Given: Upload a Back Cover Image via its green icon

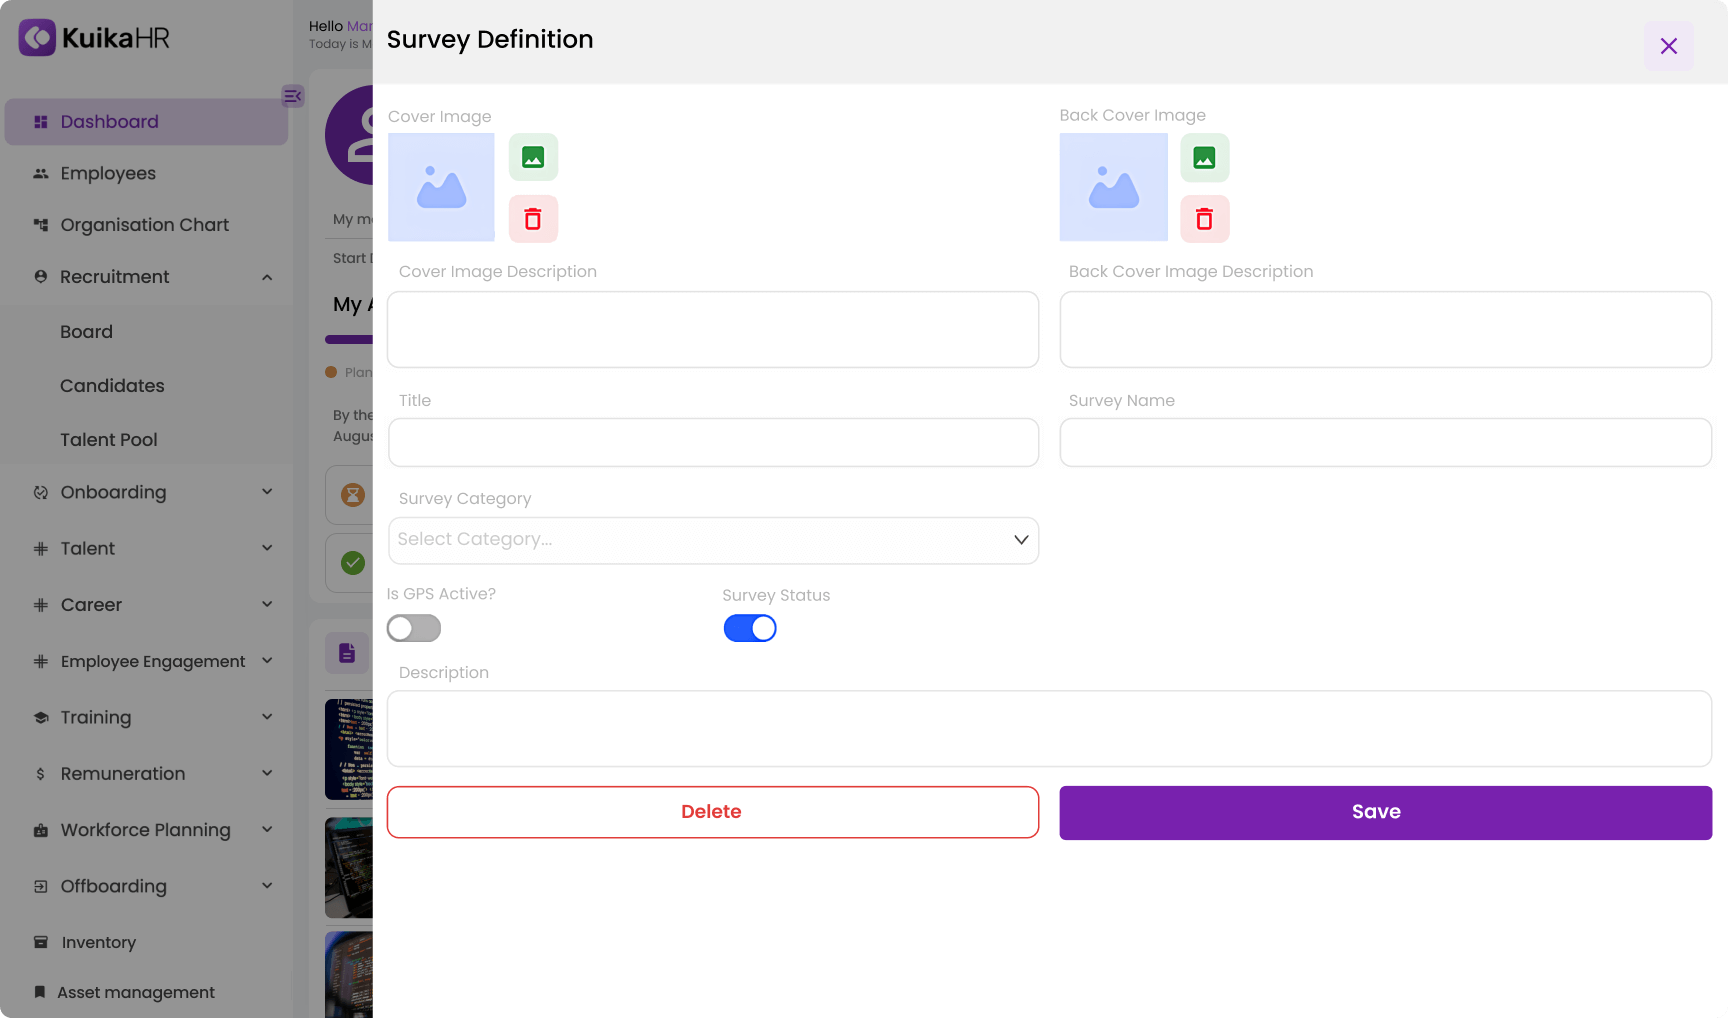Looking at the screenshot, I should (1205, 157).
